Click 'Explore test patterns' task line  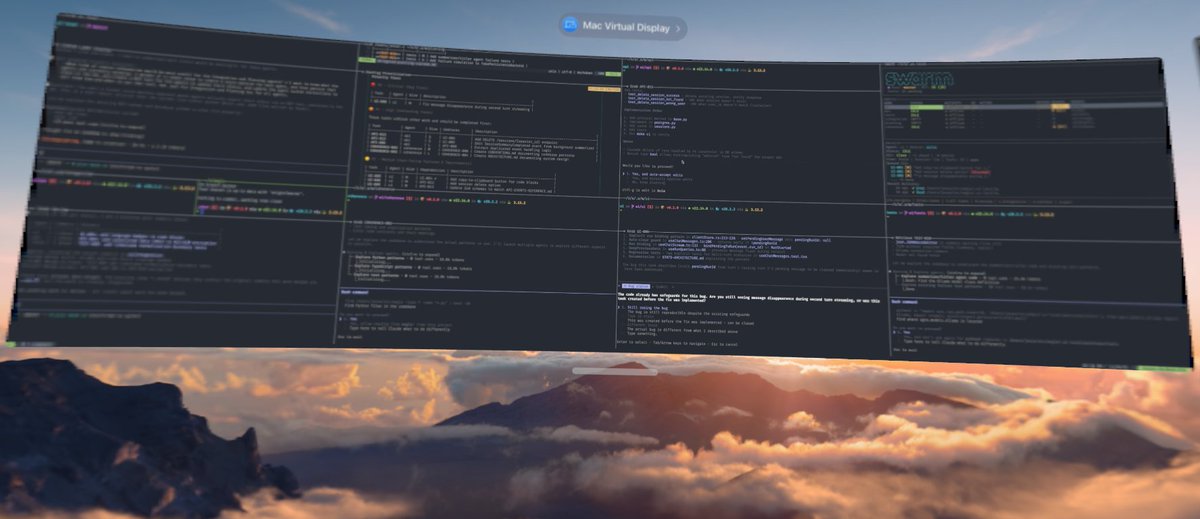tap(406, 276)
